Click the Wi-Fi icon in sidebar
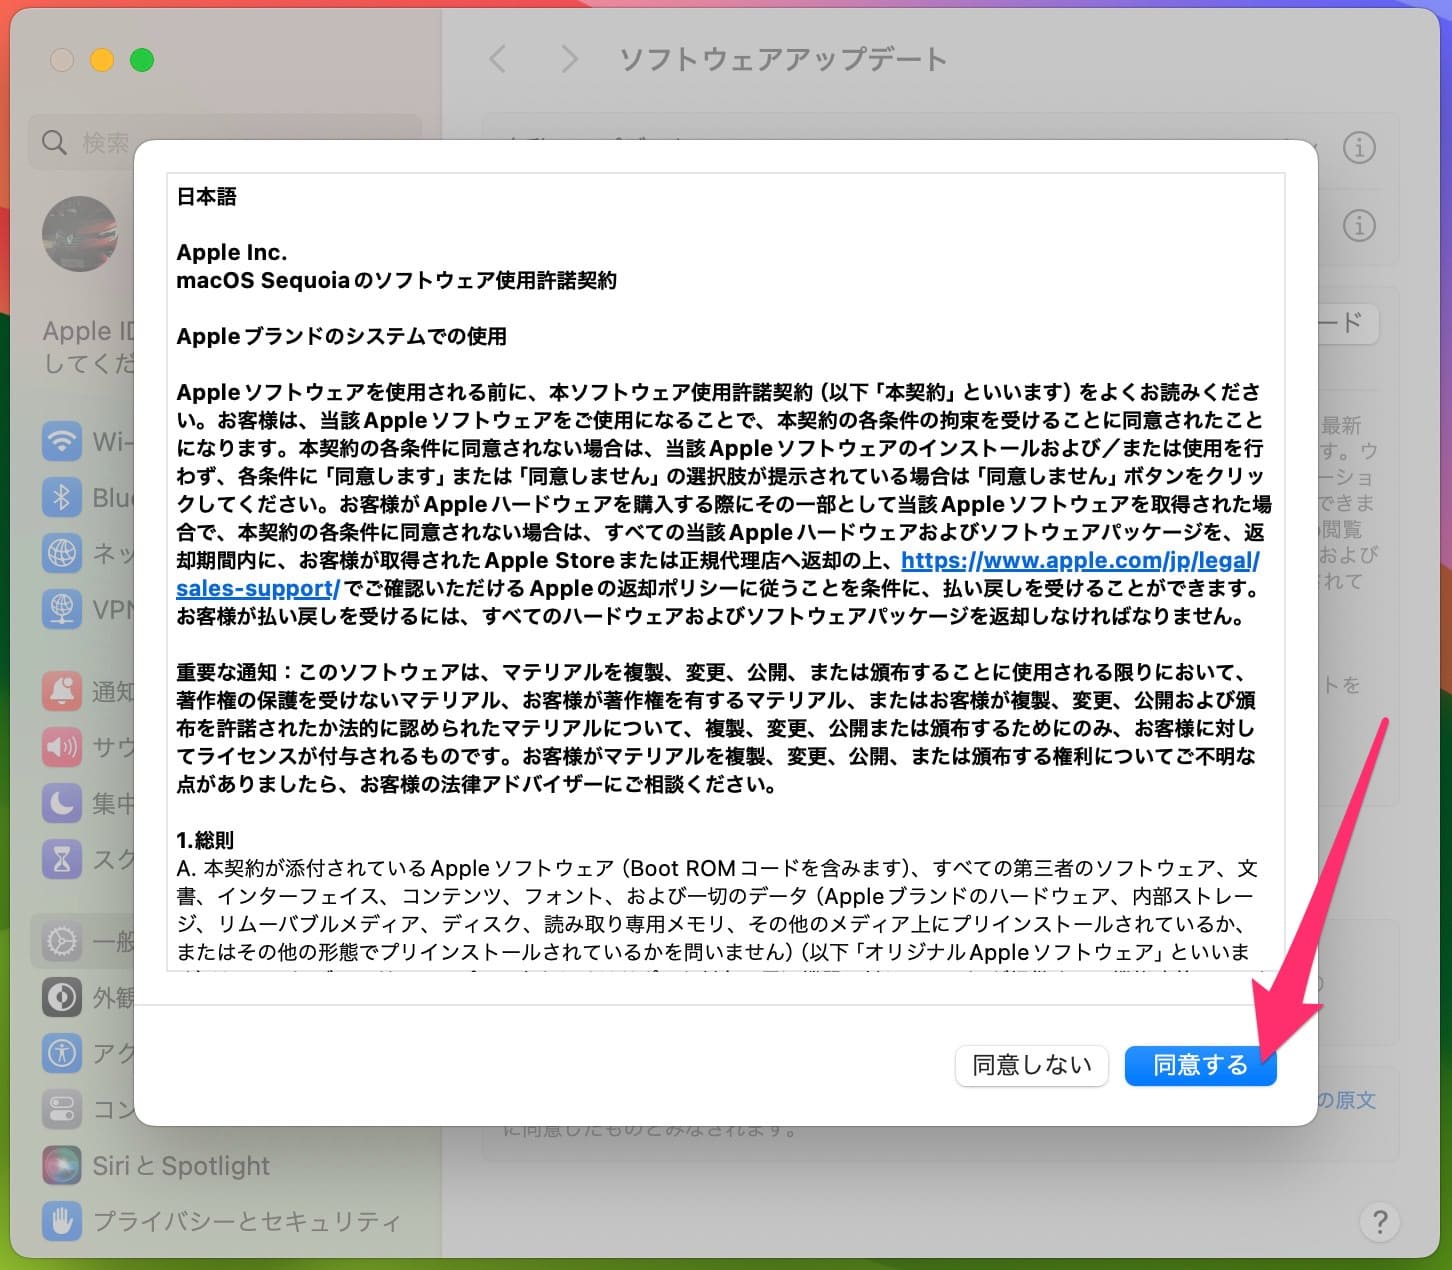The width and height of the screenshot is (1452, 1270). pos(62,441)
